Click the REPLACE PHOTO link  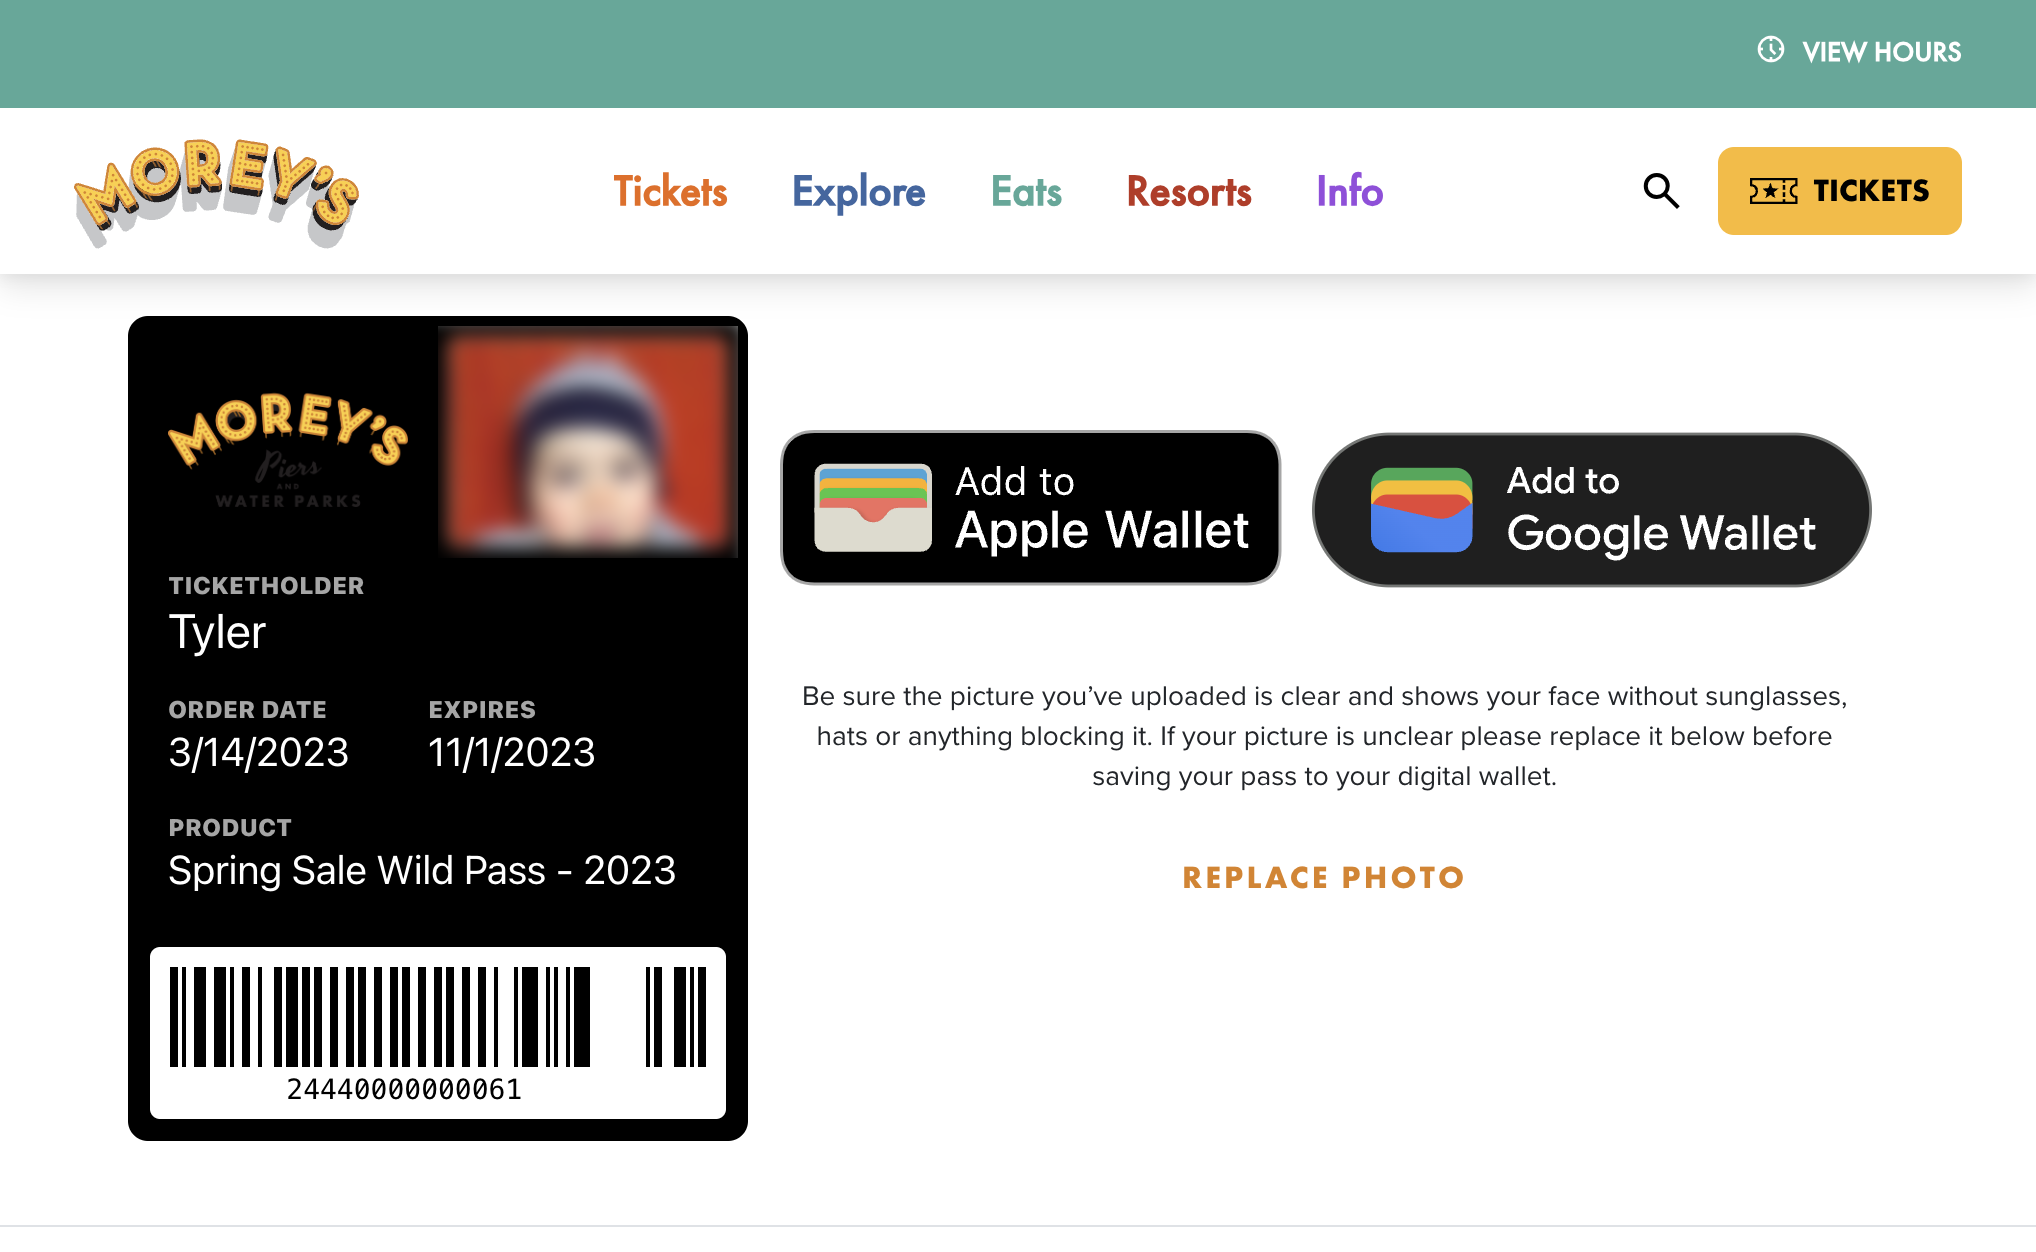click(x=1323, y=877)
